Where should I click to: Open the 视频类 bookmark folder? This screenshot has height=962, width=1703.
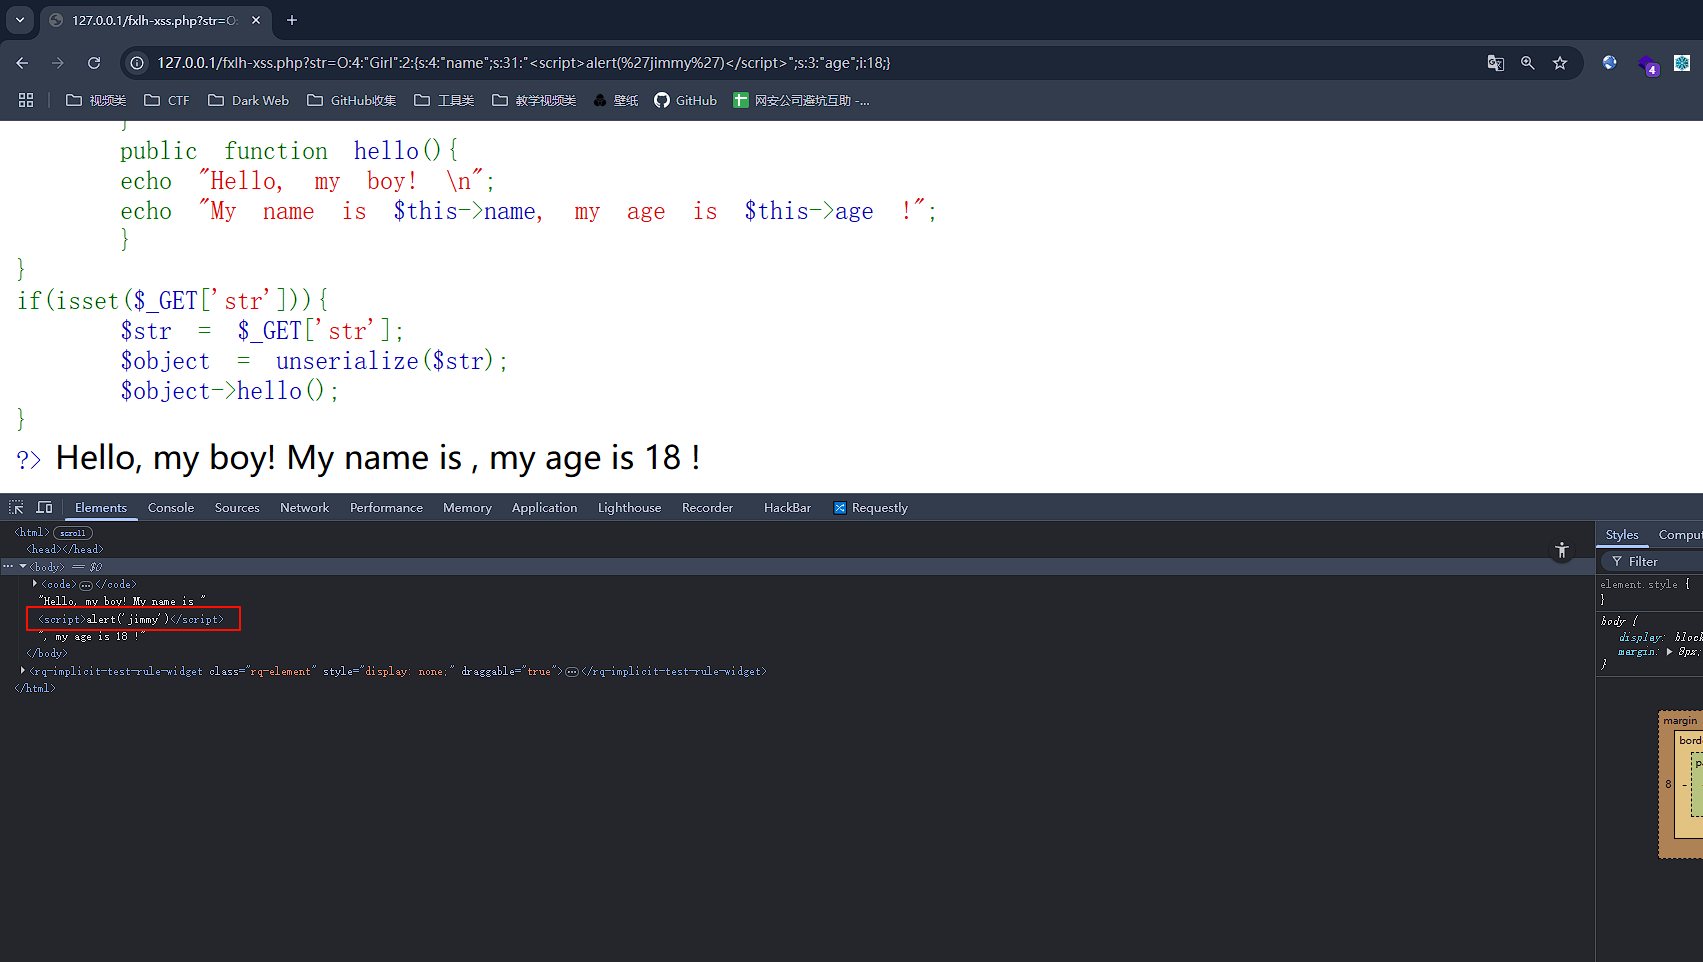point(96,100)
